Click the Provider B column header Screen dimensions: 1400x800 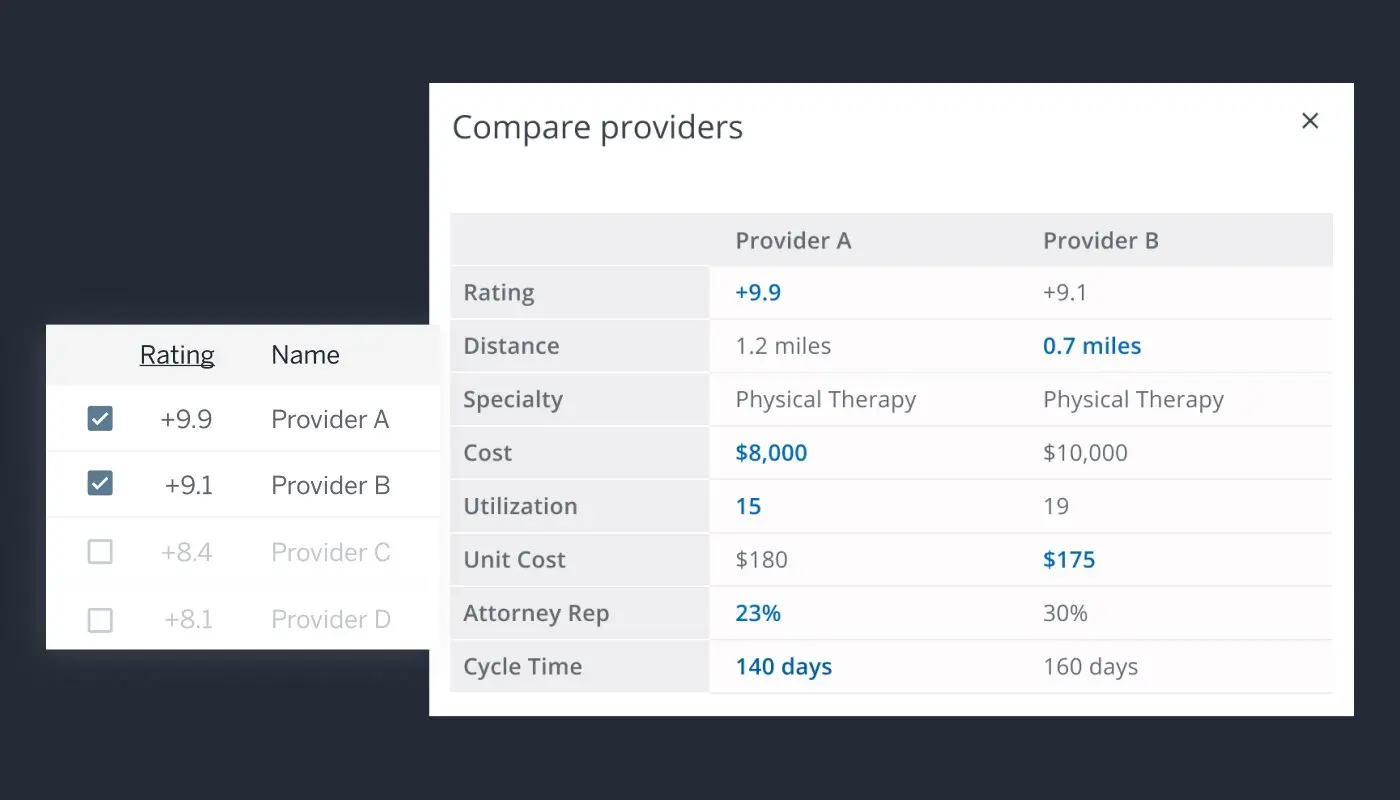tap(1101, 240)
